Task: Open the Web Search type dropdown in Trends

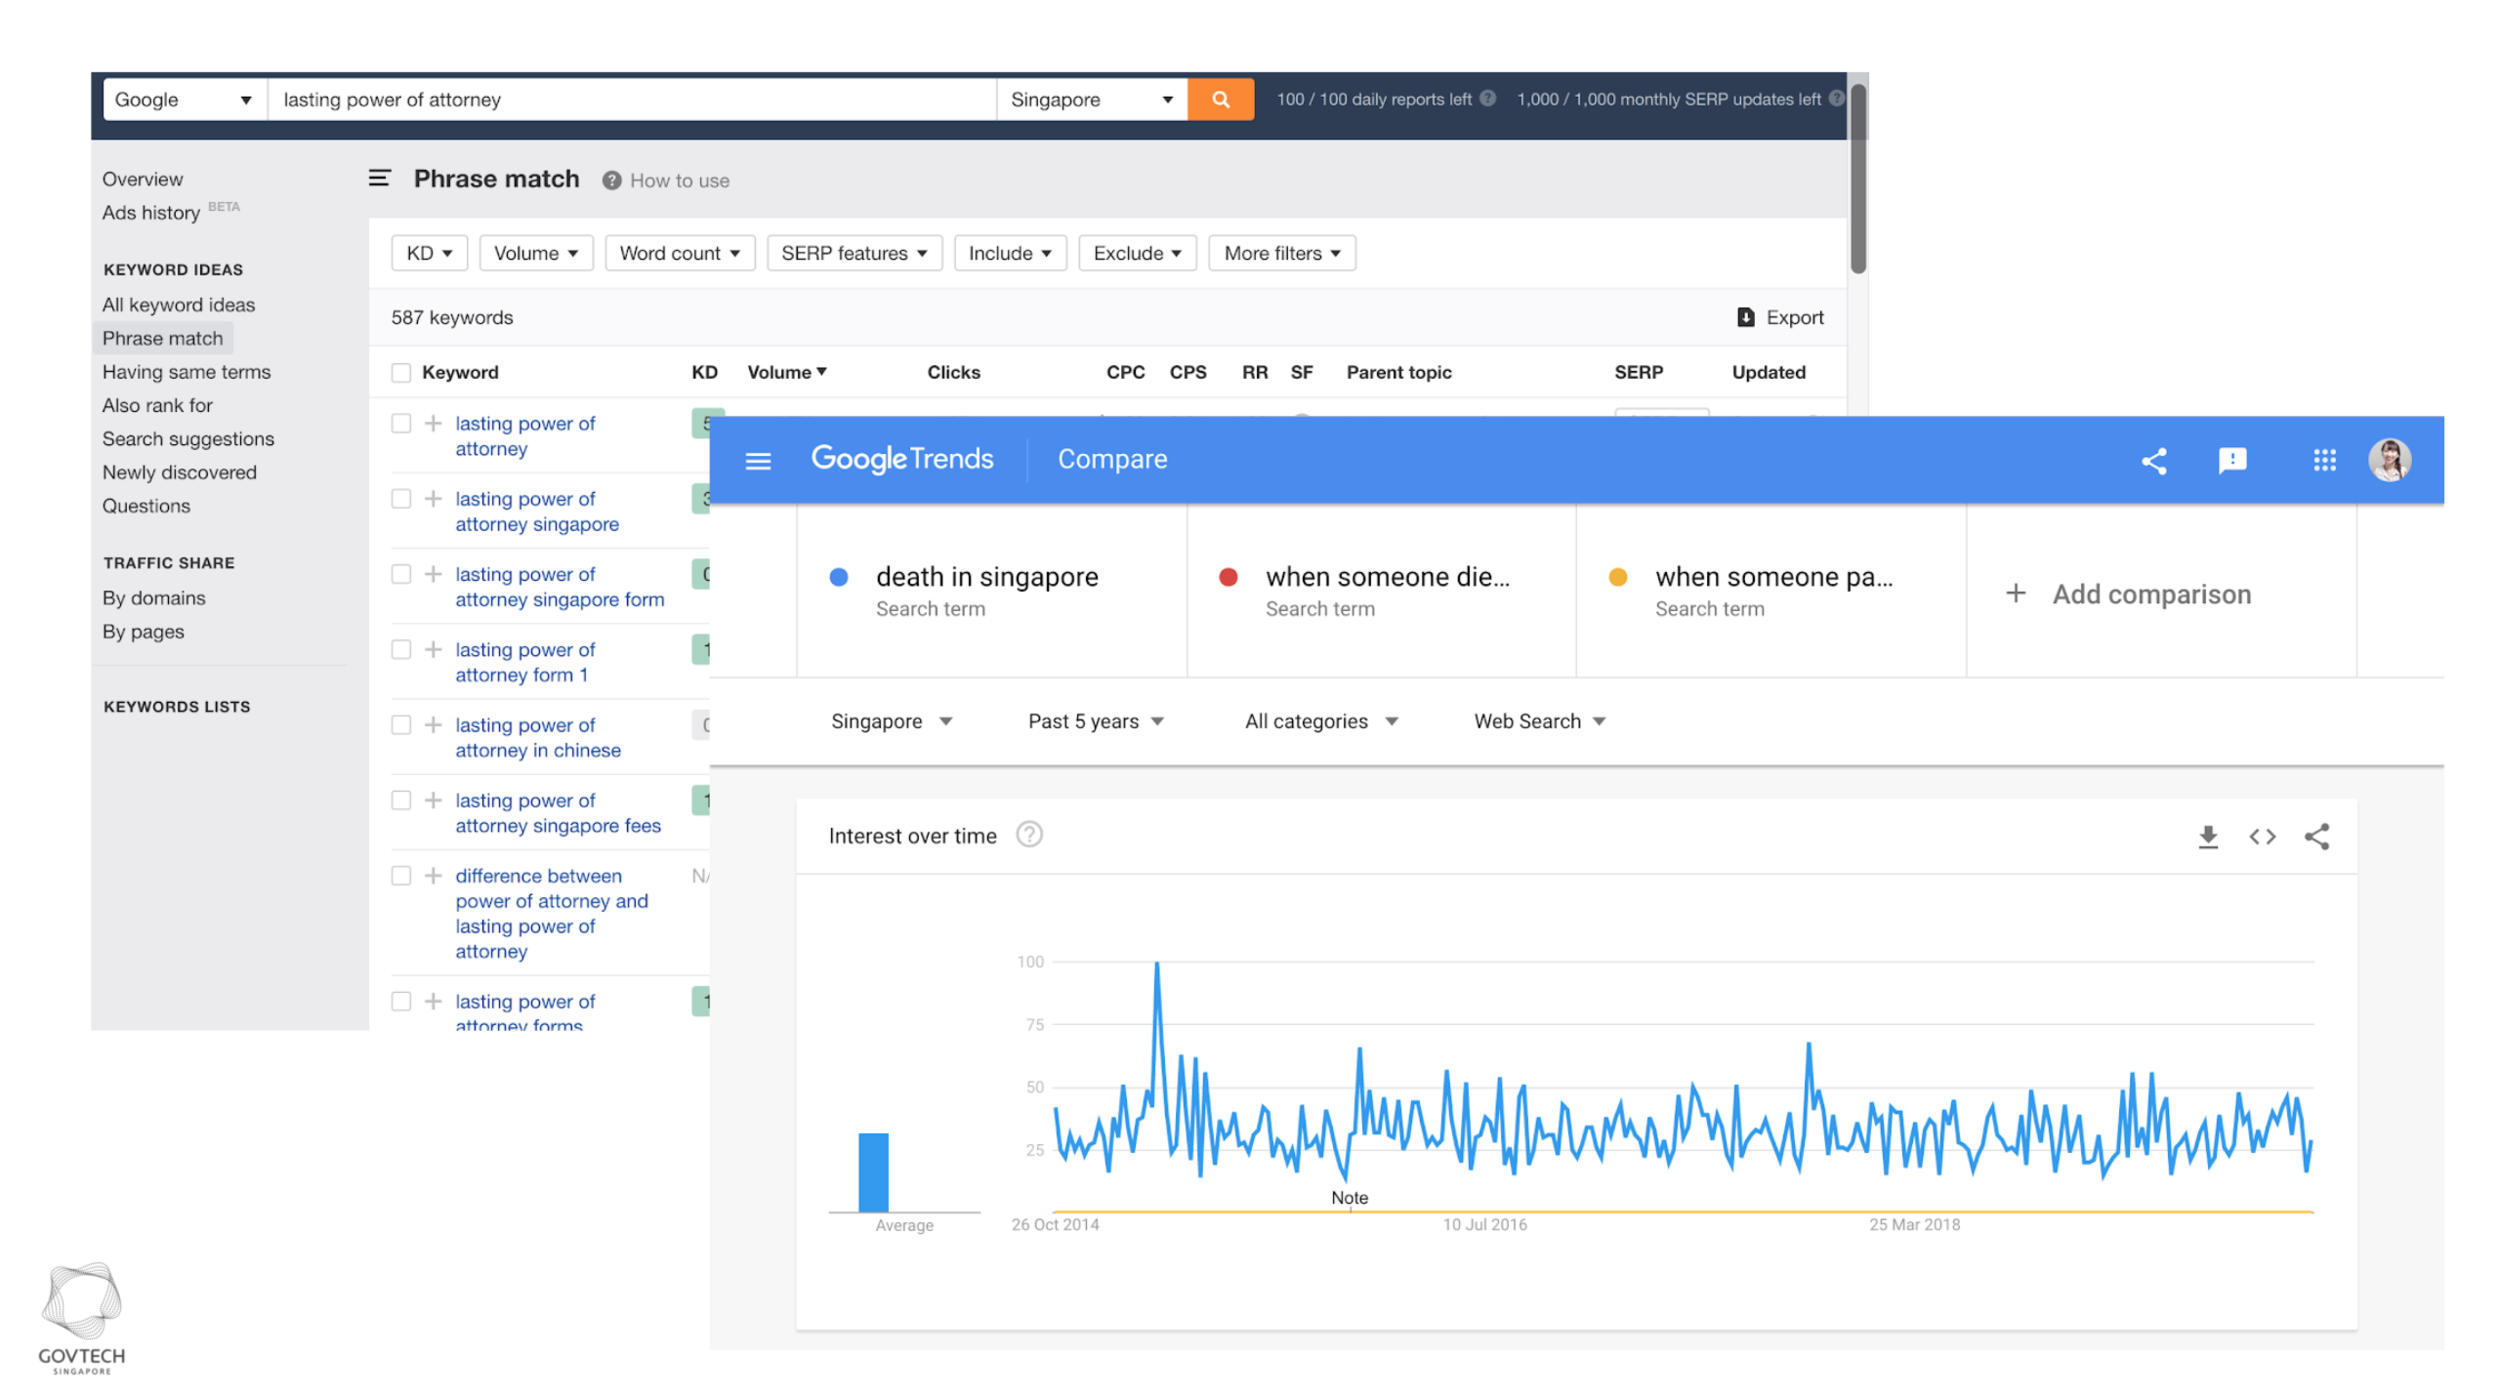Action: (x=1539, y=721)
